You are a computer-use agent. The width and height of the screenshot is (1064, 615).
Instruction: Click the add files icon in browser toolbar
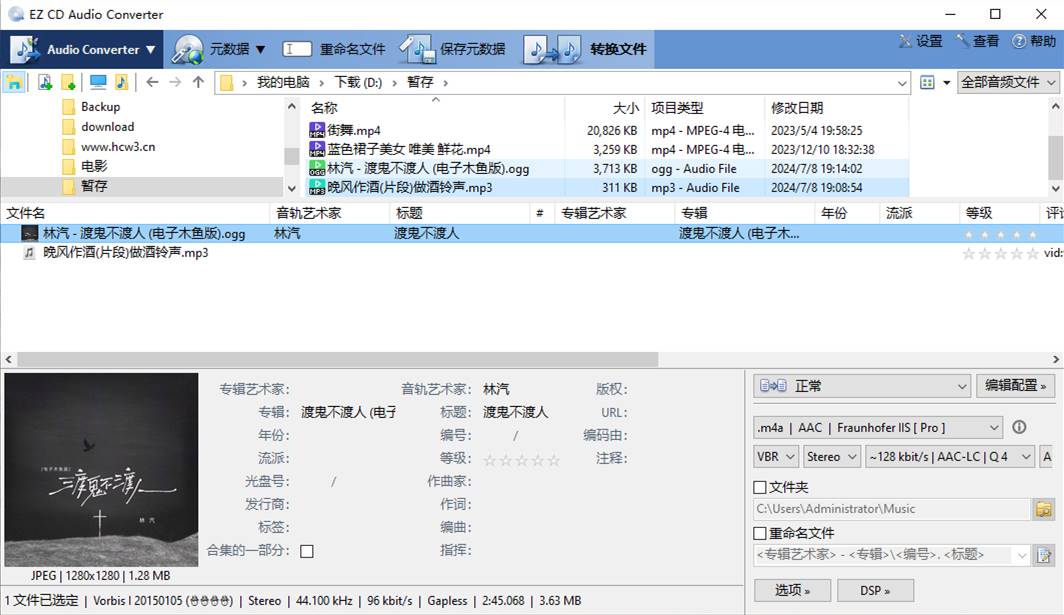click(44, 82)
